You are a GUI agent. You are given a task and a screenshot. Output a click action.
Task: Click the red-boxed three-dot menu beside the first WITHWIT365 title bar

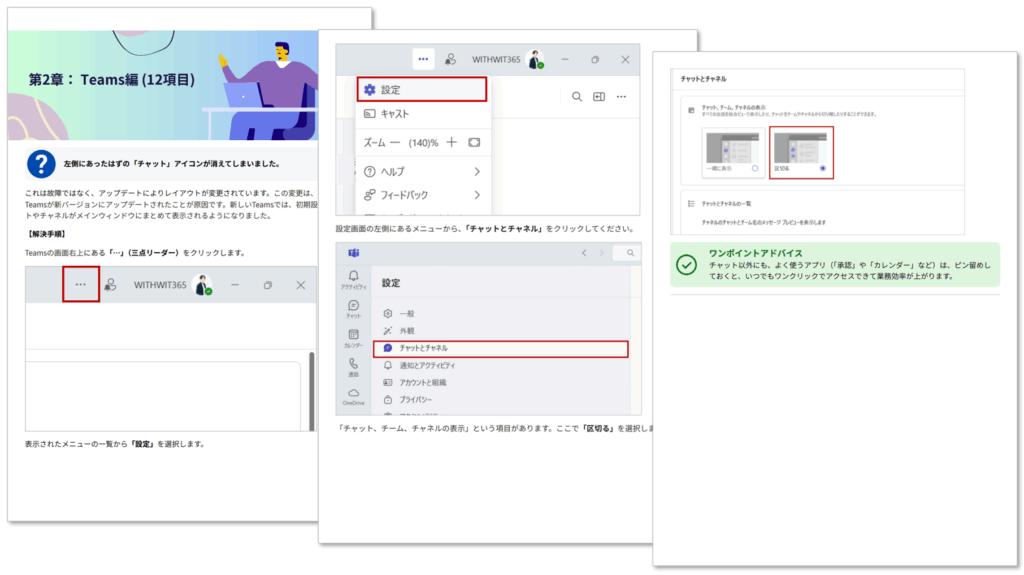tap(80, 284)
